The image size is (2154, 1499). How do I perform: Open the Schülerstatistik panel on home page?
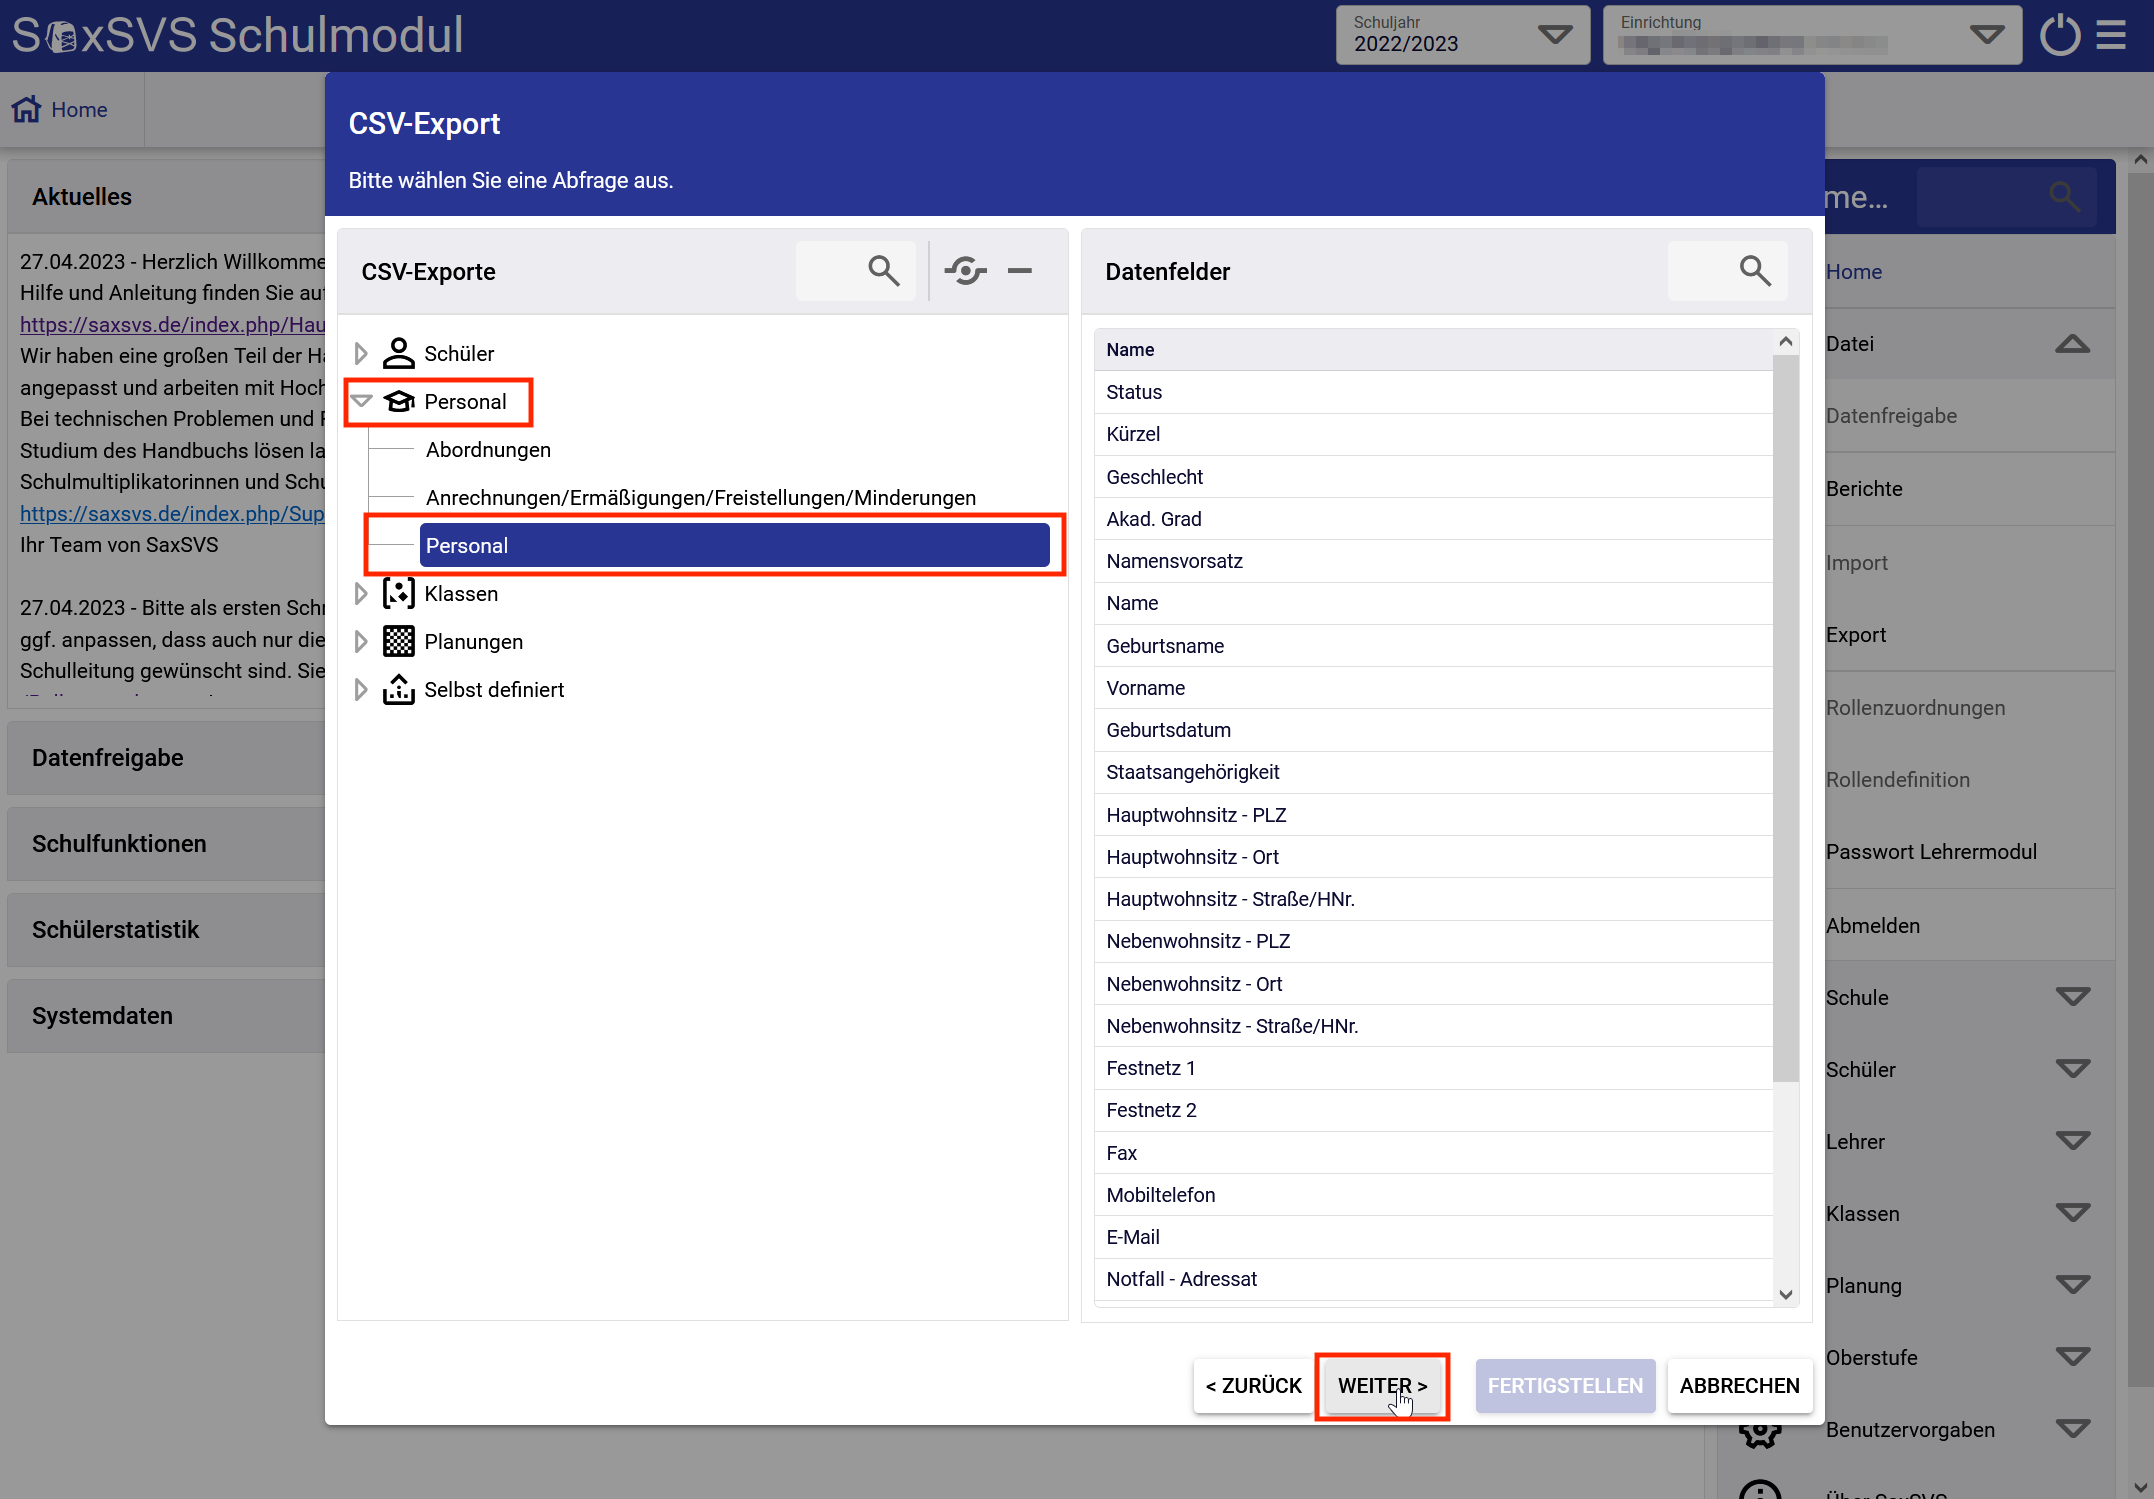(x=166, y=929)
